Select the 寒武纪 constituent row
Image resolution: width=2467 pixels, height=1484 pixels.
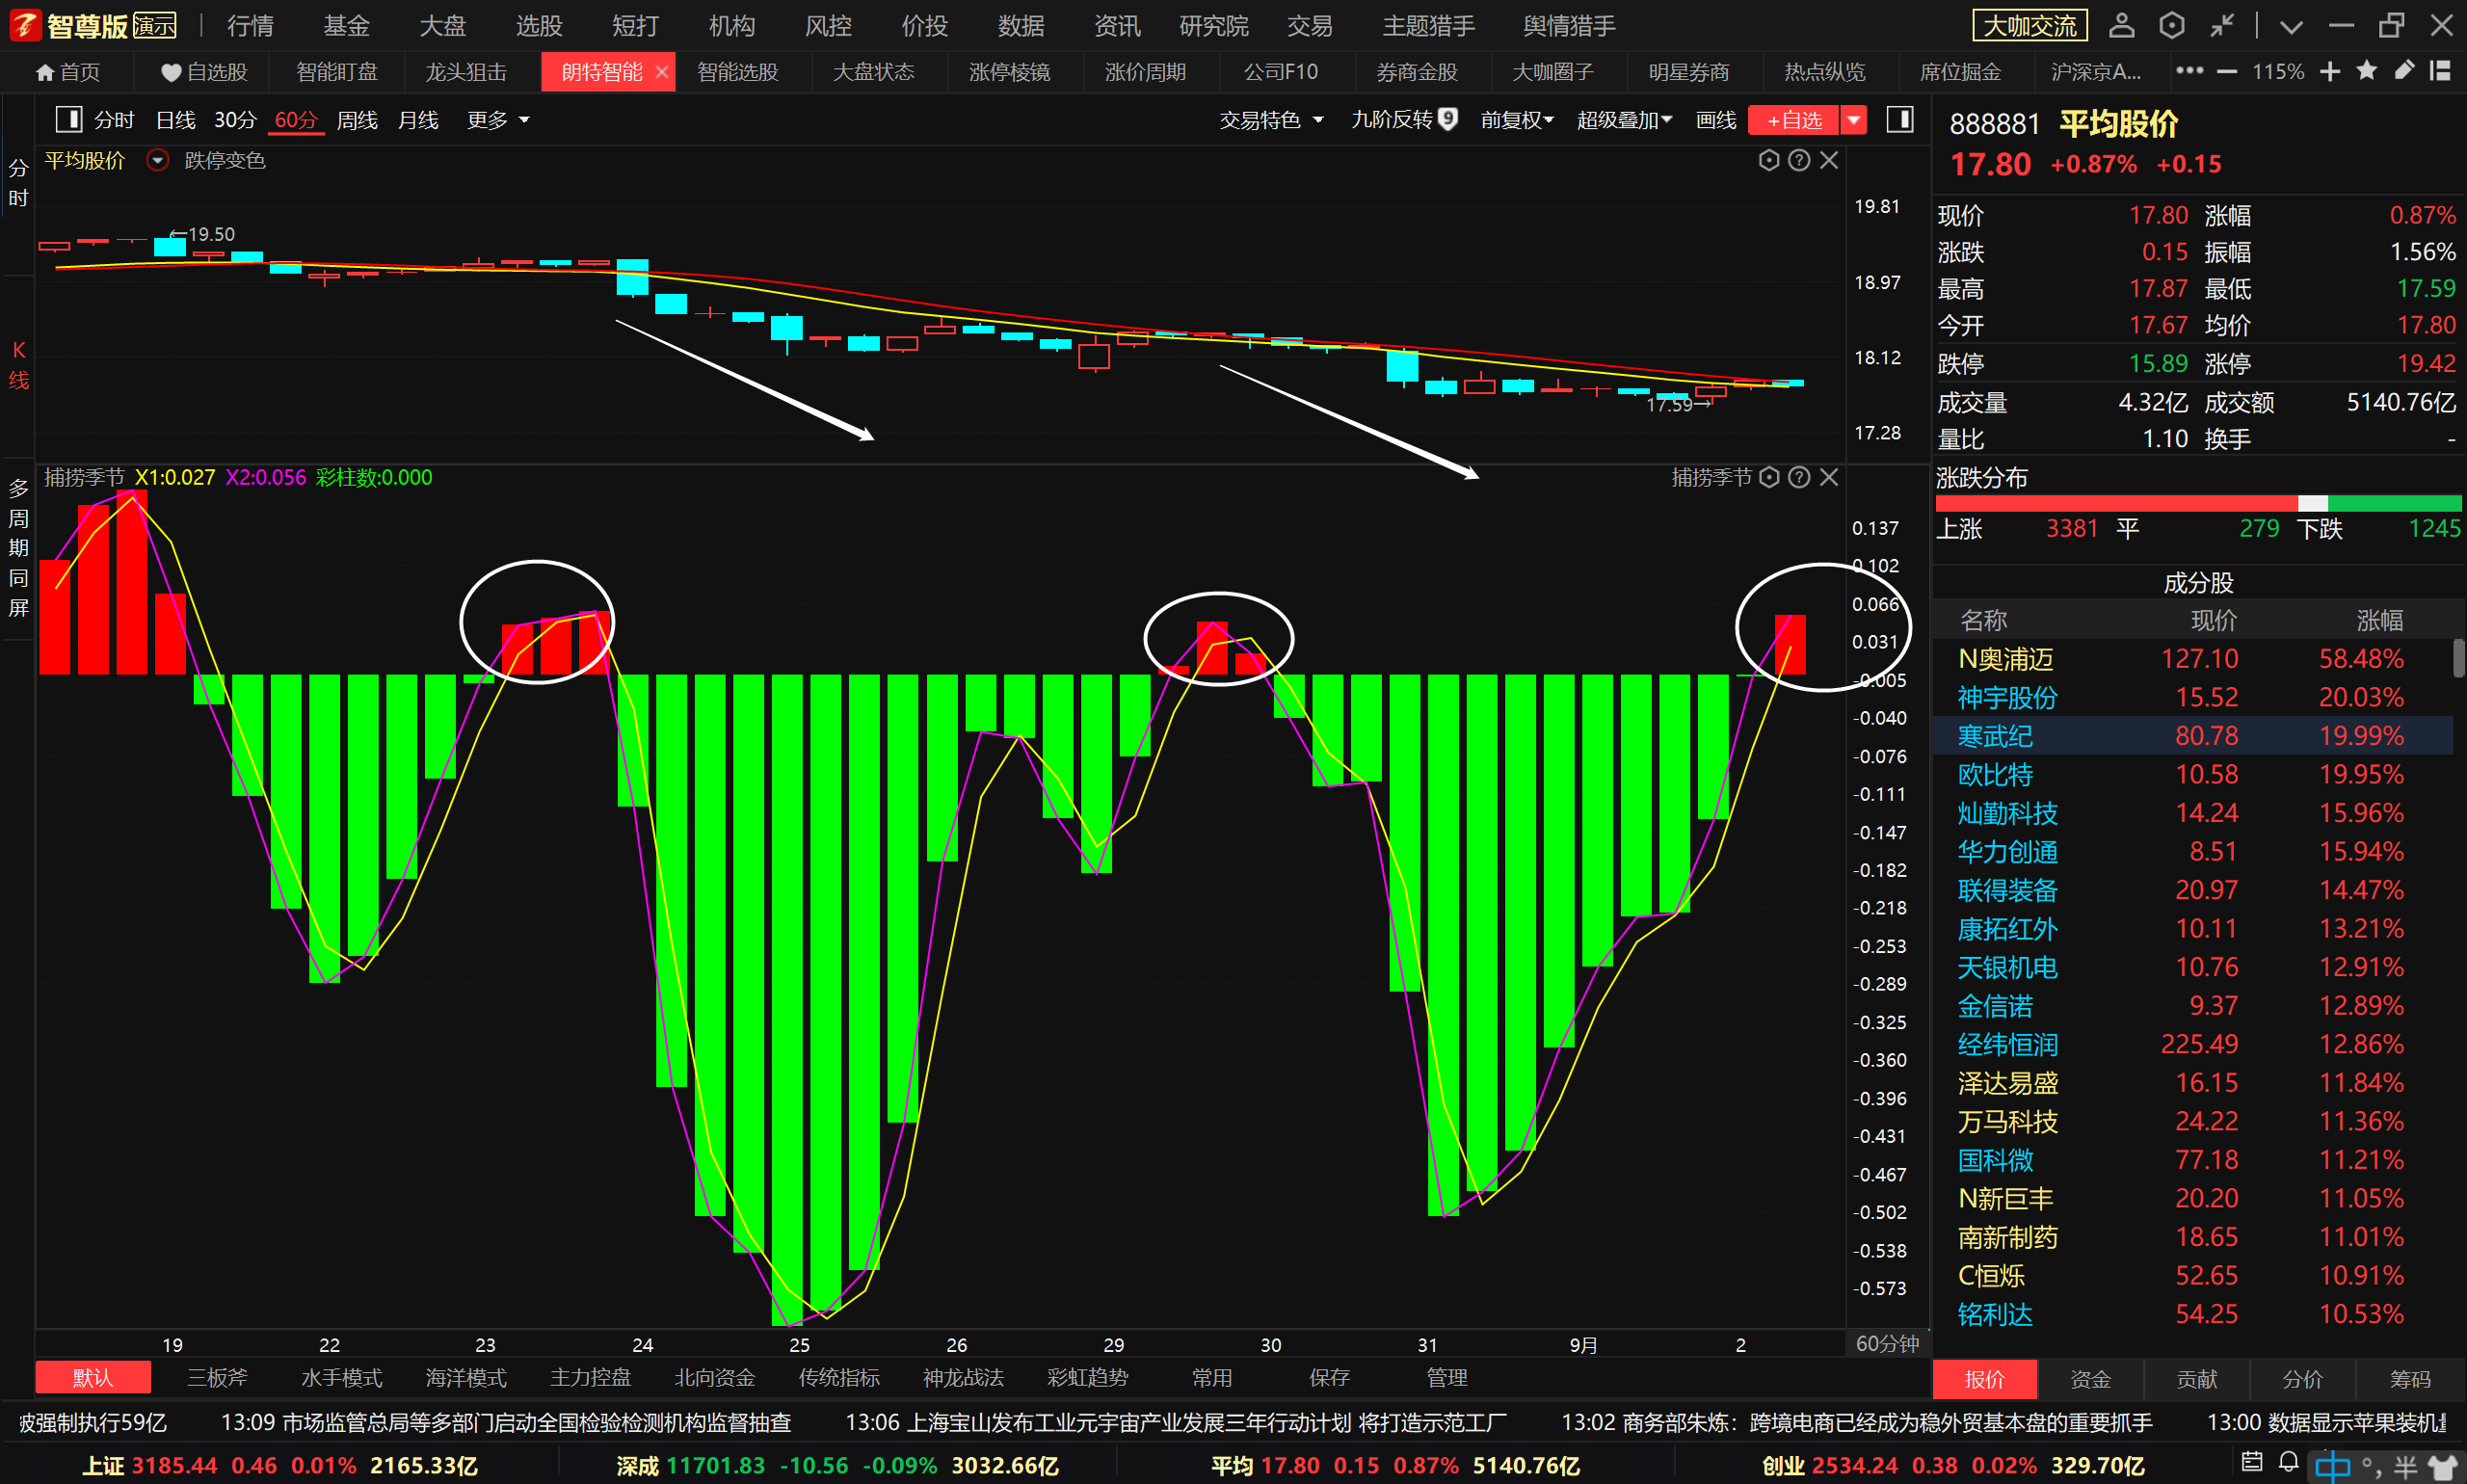[x=2192, y=736]
